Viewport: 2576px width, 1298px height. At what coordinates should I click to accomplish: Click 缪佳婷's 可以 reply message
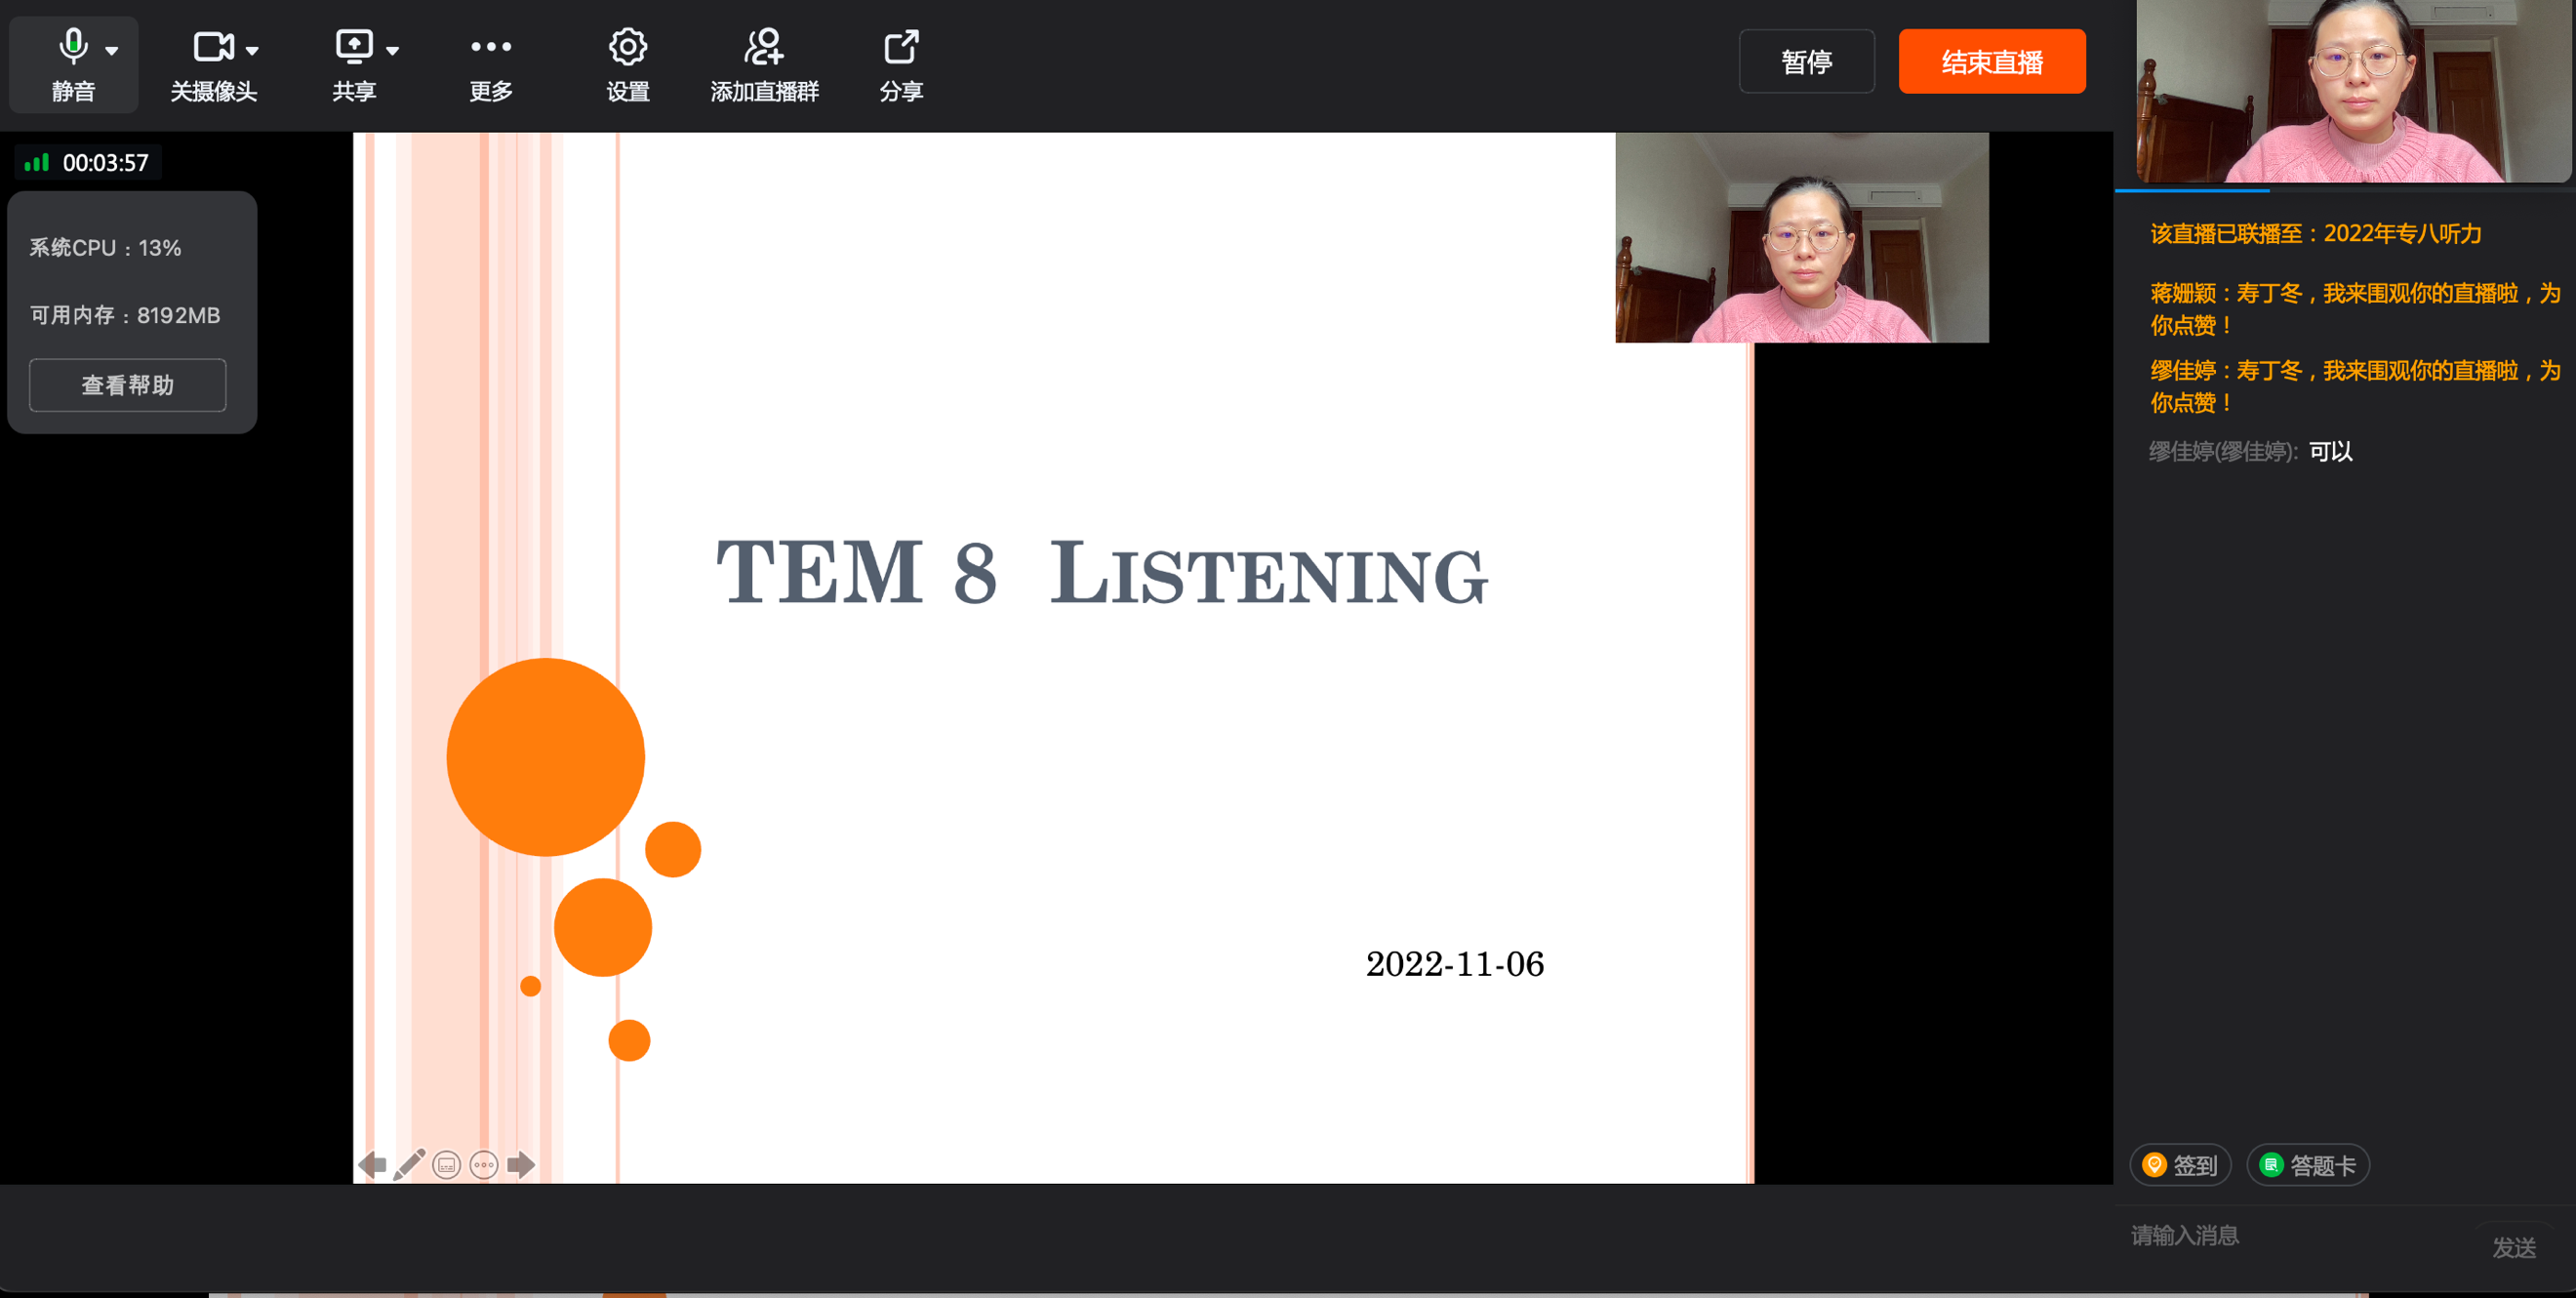click(x=2251, y=452)
